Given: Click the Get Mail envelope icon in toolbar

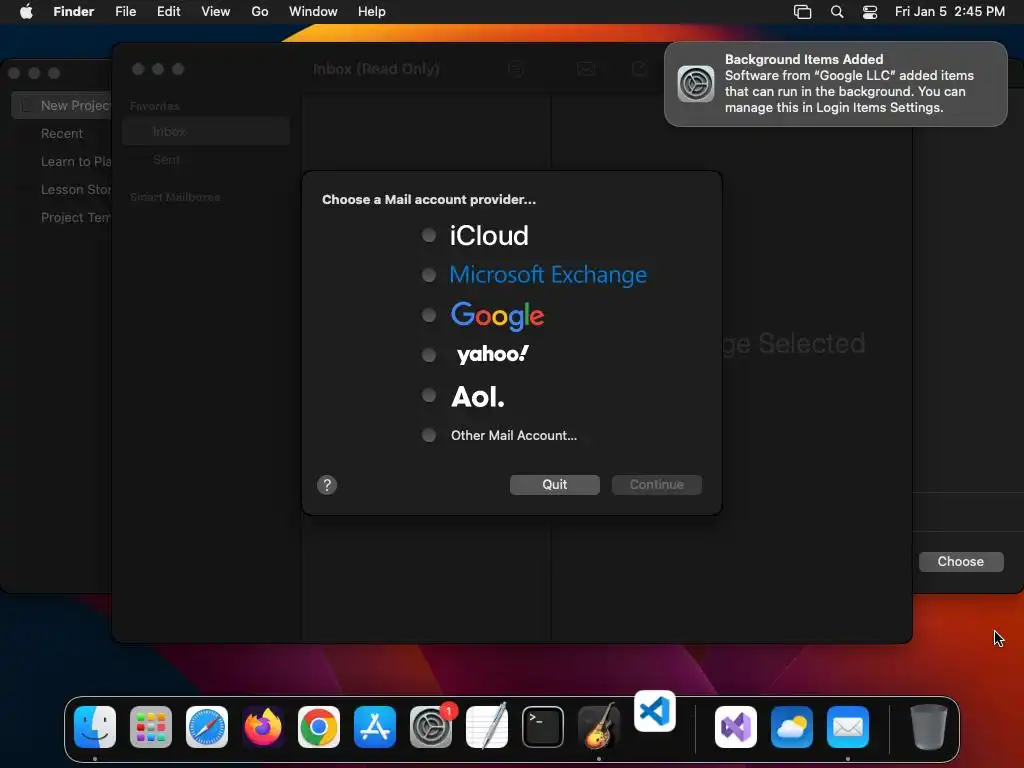Looking at the screenshot, I should pos(586,69).
